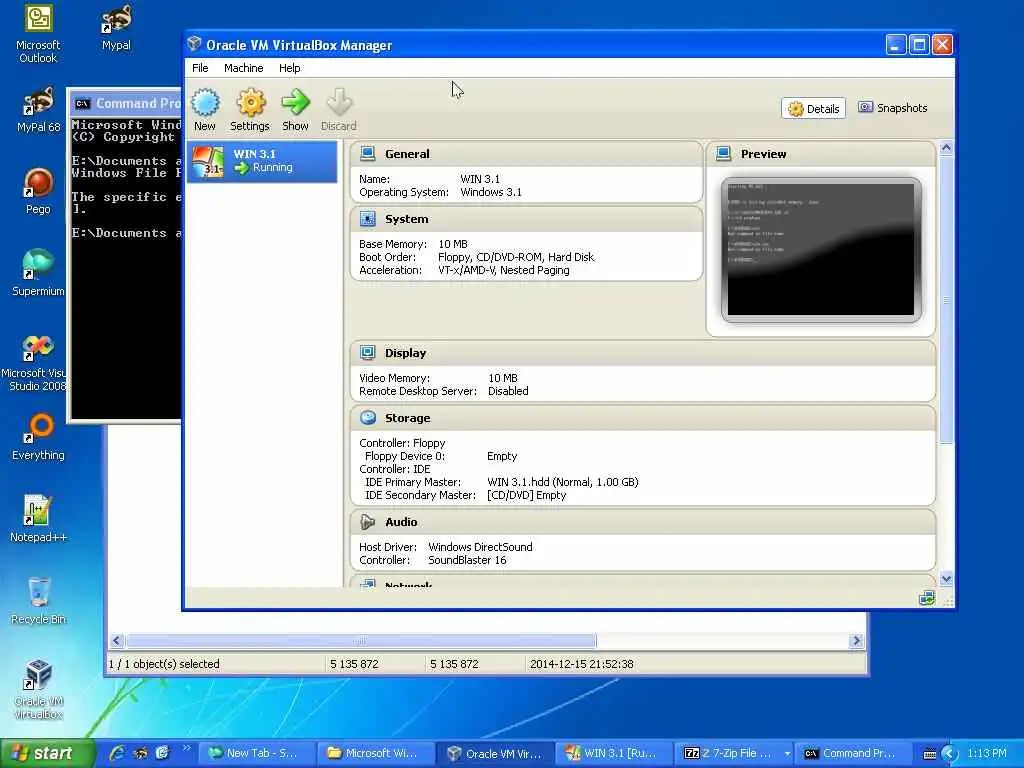Expand hidden system tray icons arrow
The image size is (1024, 768).
point(949,753)
